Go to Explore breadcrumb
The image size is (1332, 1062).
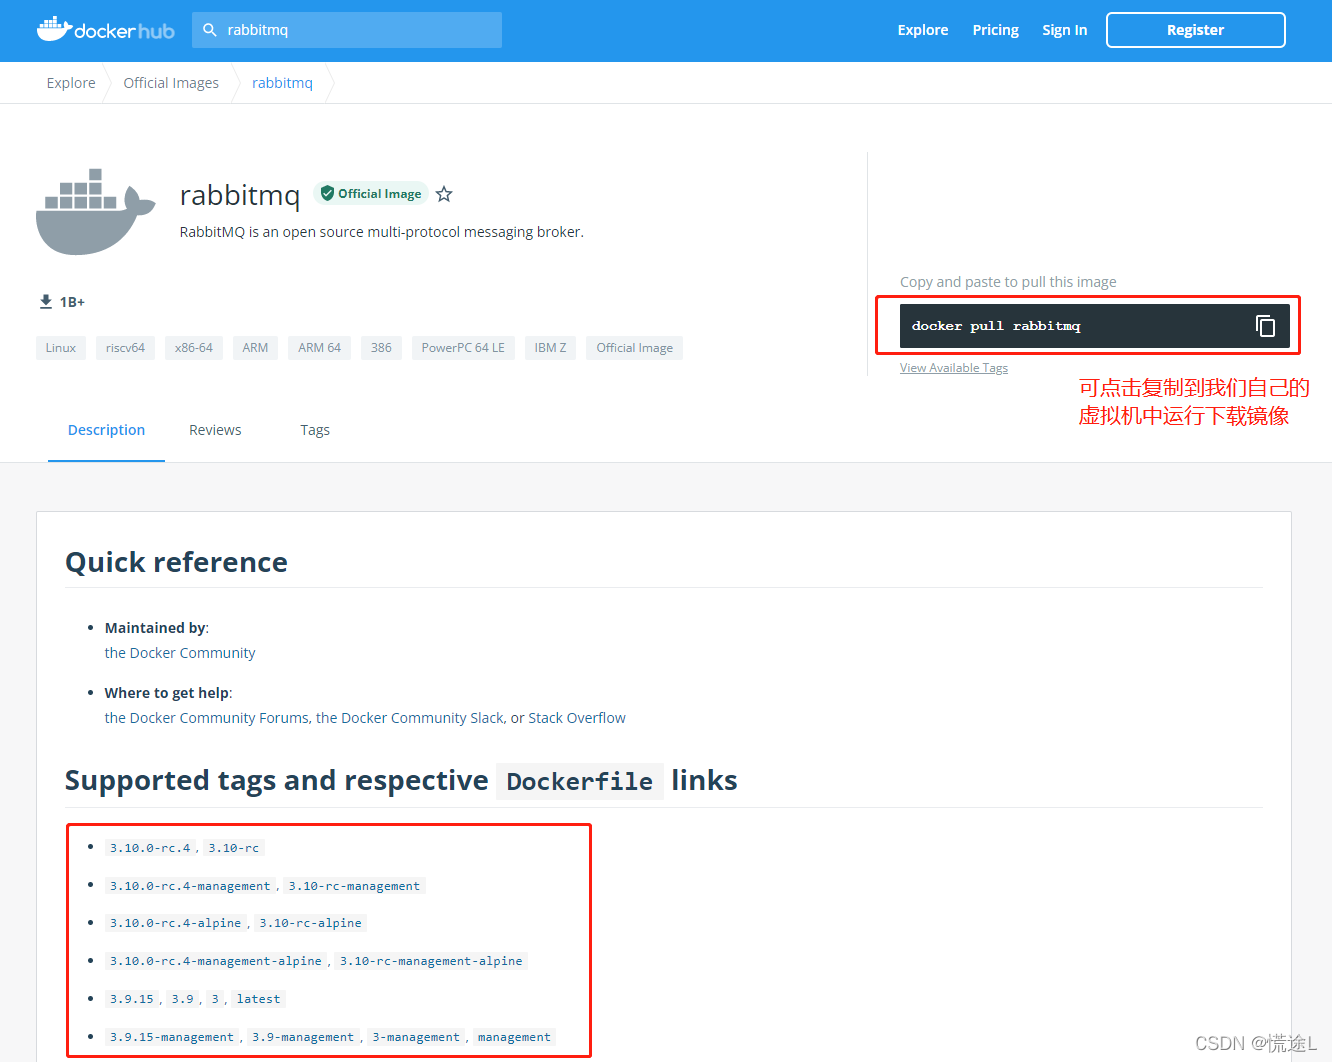point(71,83)
